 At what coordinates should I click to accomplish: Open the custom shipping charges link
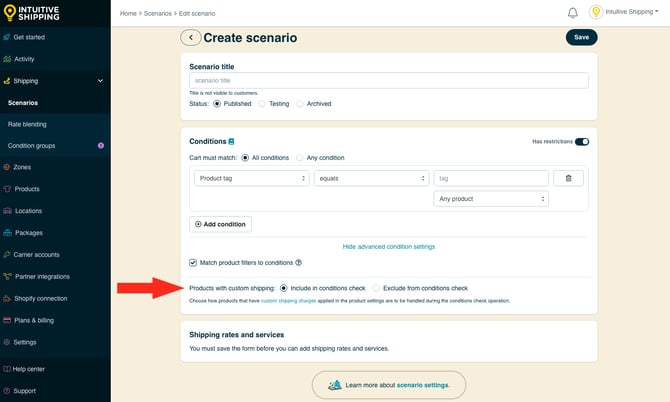288,301
